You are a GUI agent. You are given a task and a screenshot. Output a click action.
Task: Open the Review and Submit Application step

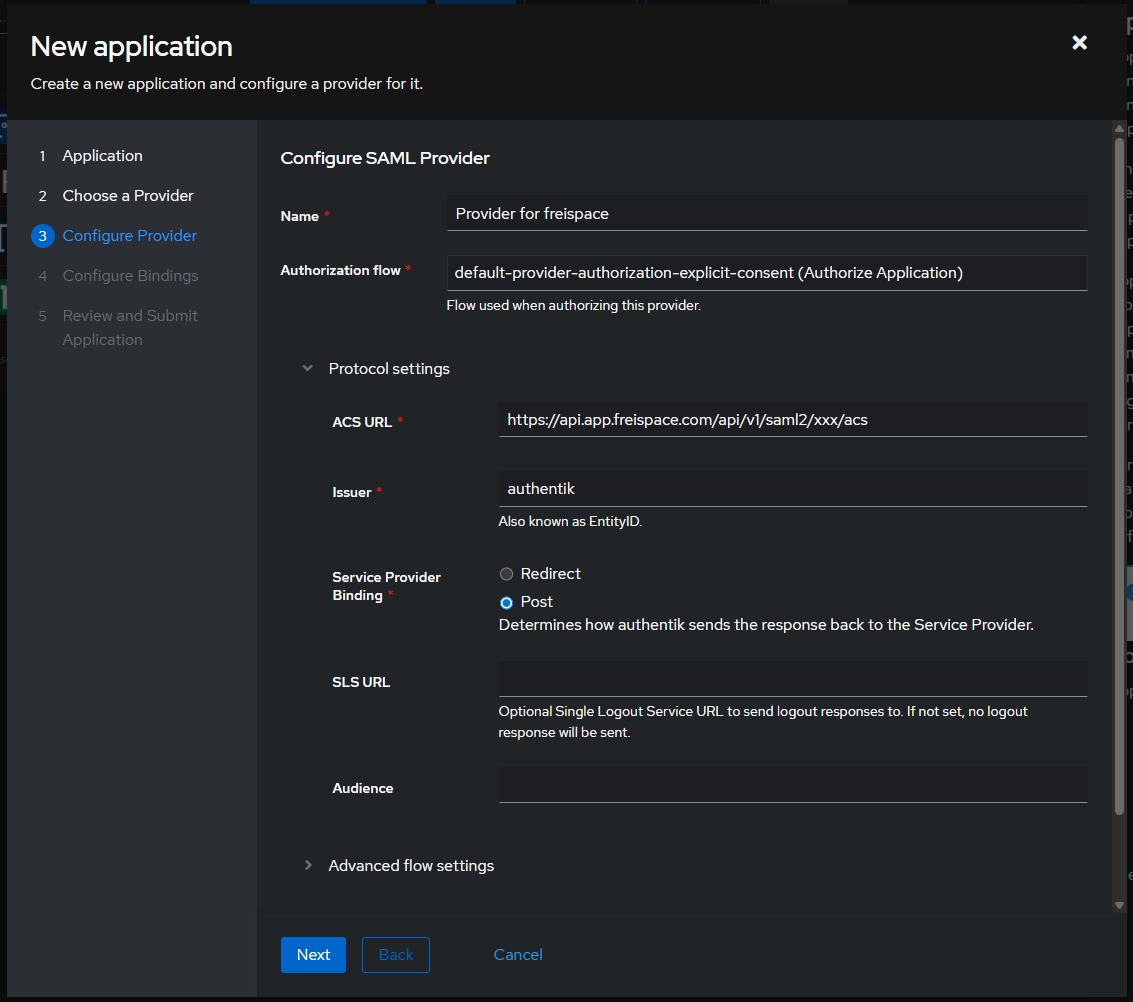(130, 327)
